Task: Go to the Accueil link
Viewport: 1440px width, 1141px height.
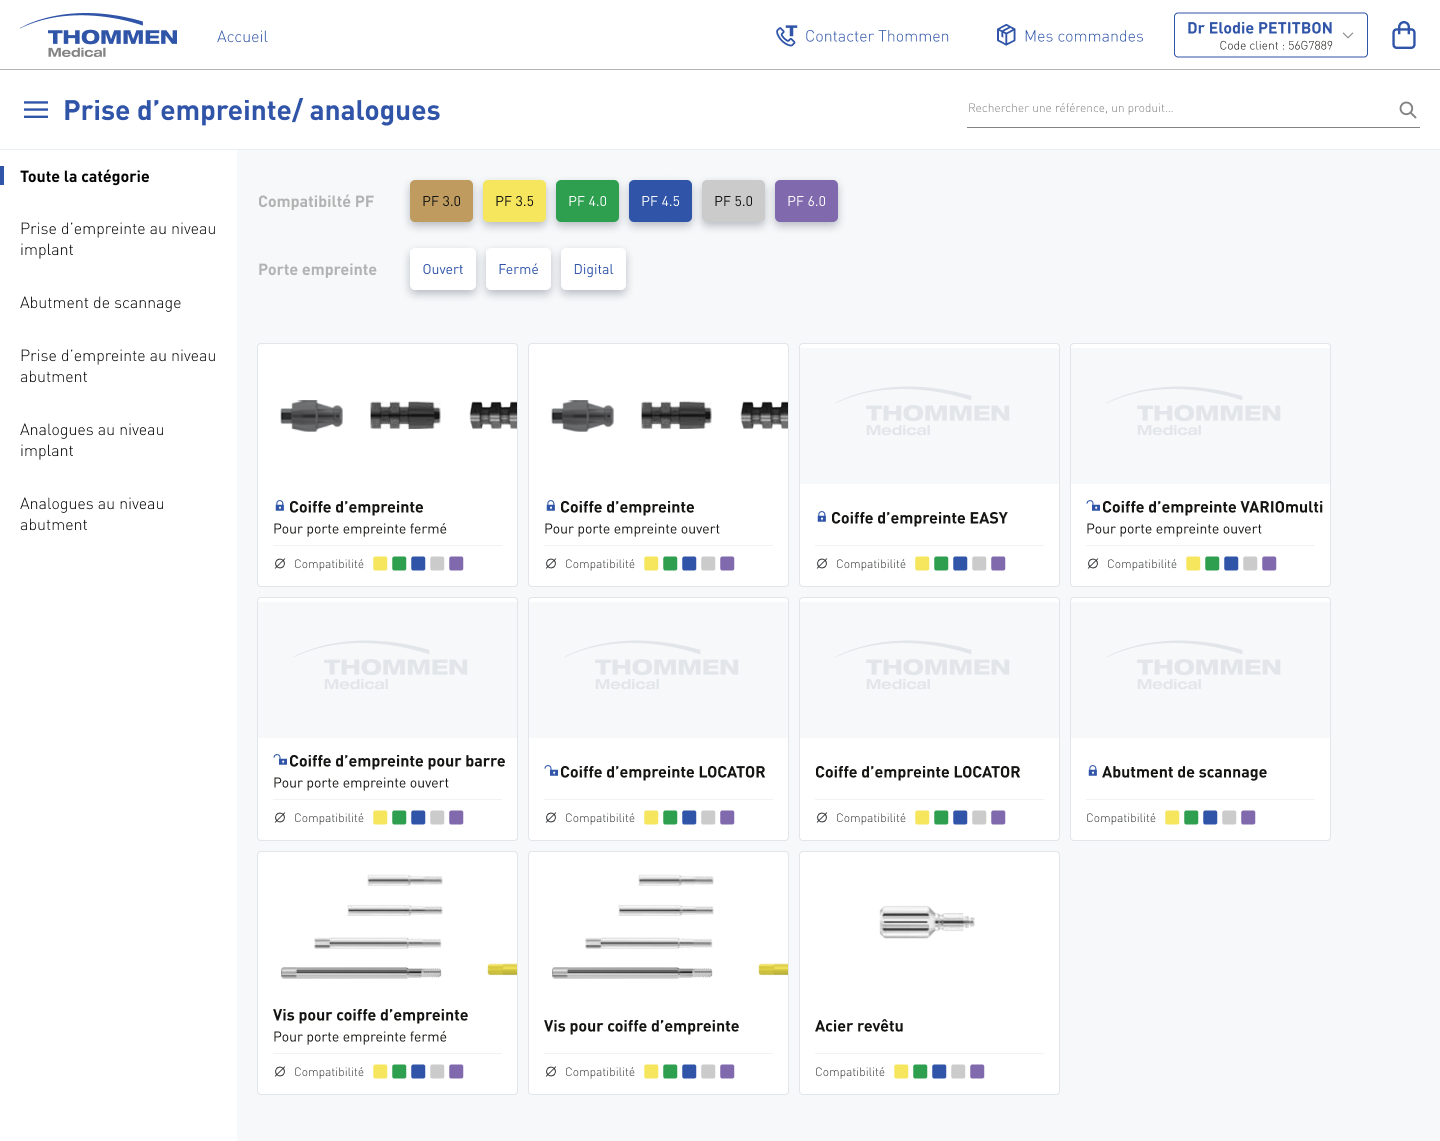Action: pyautogui.click(x=242, y=37)
